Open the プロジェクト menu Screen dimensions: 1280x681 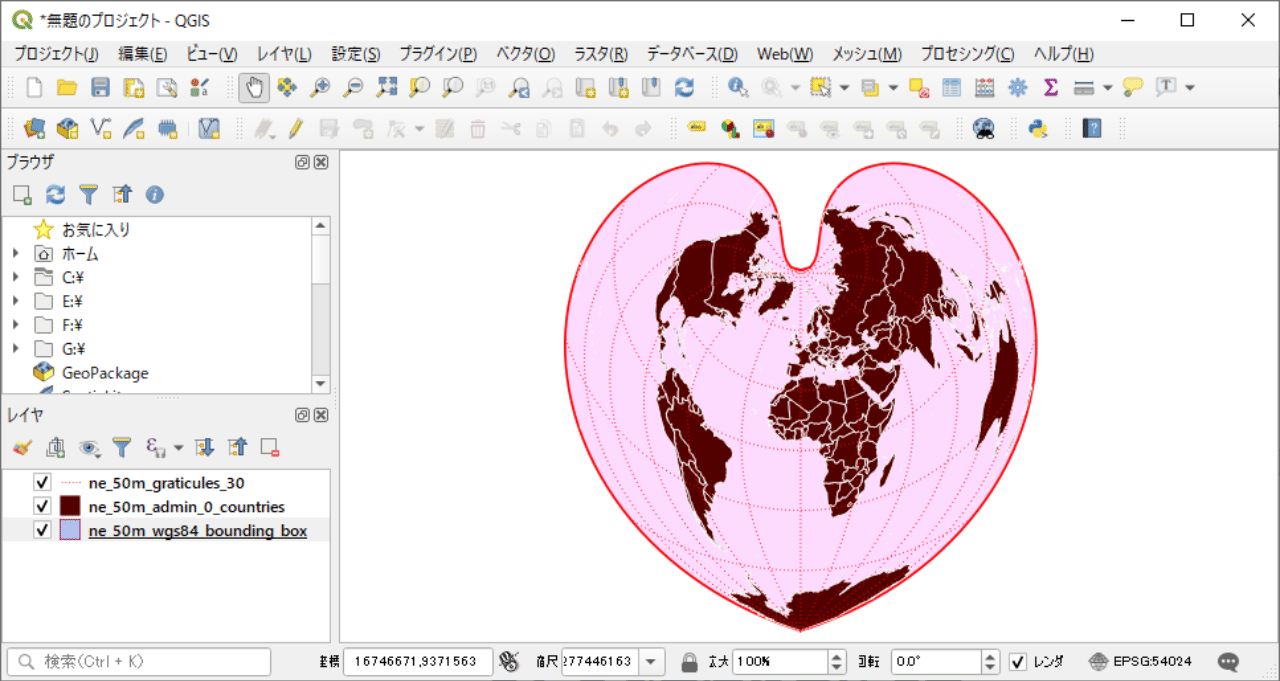(x=56, y=54)
